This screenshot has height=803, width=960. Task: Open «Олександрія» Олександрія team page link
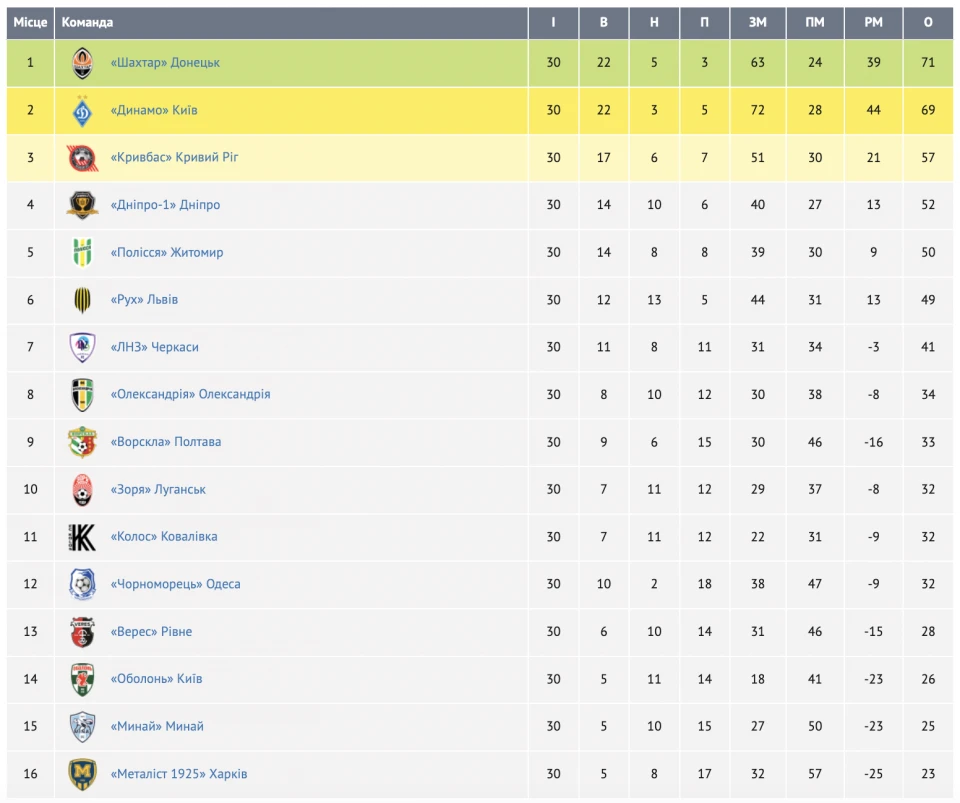point(190,395)
